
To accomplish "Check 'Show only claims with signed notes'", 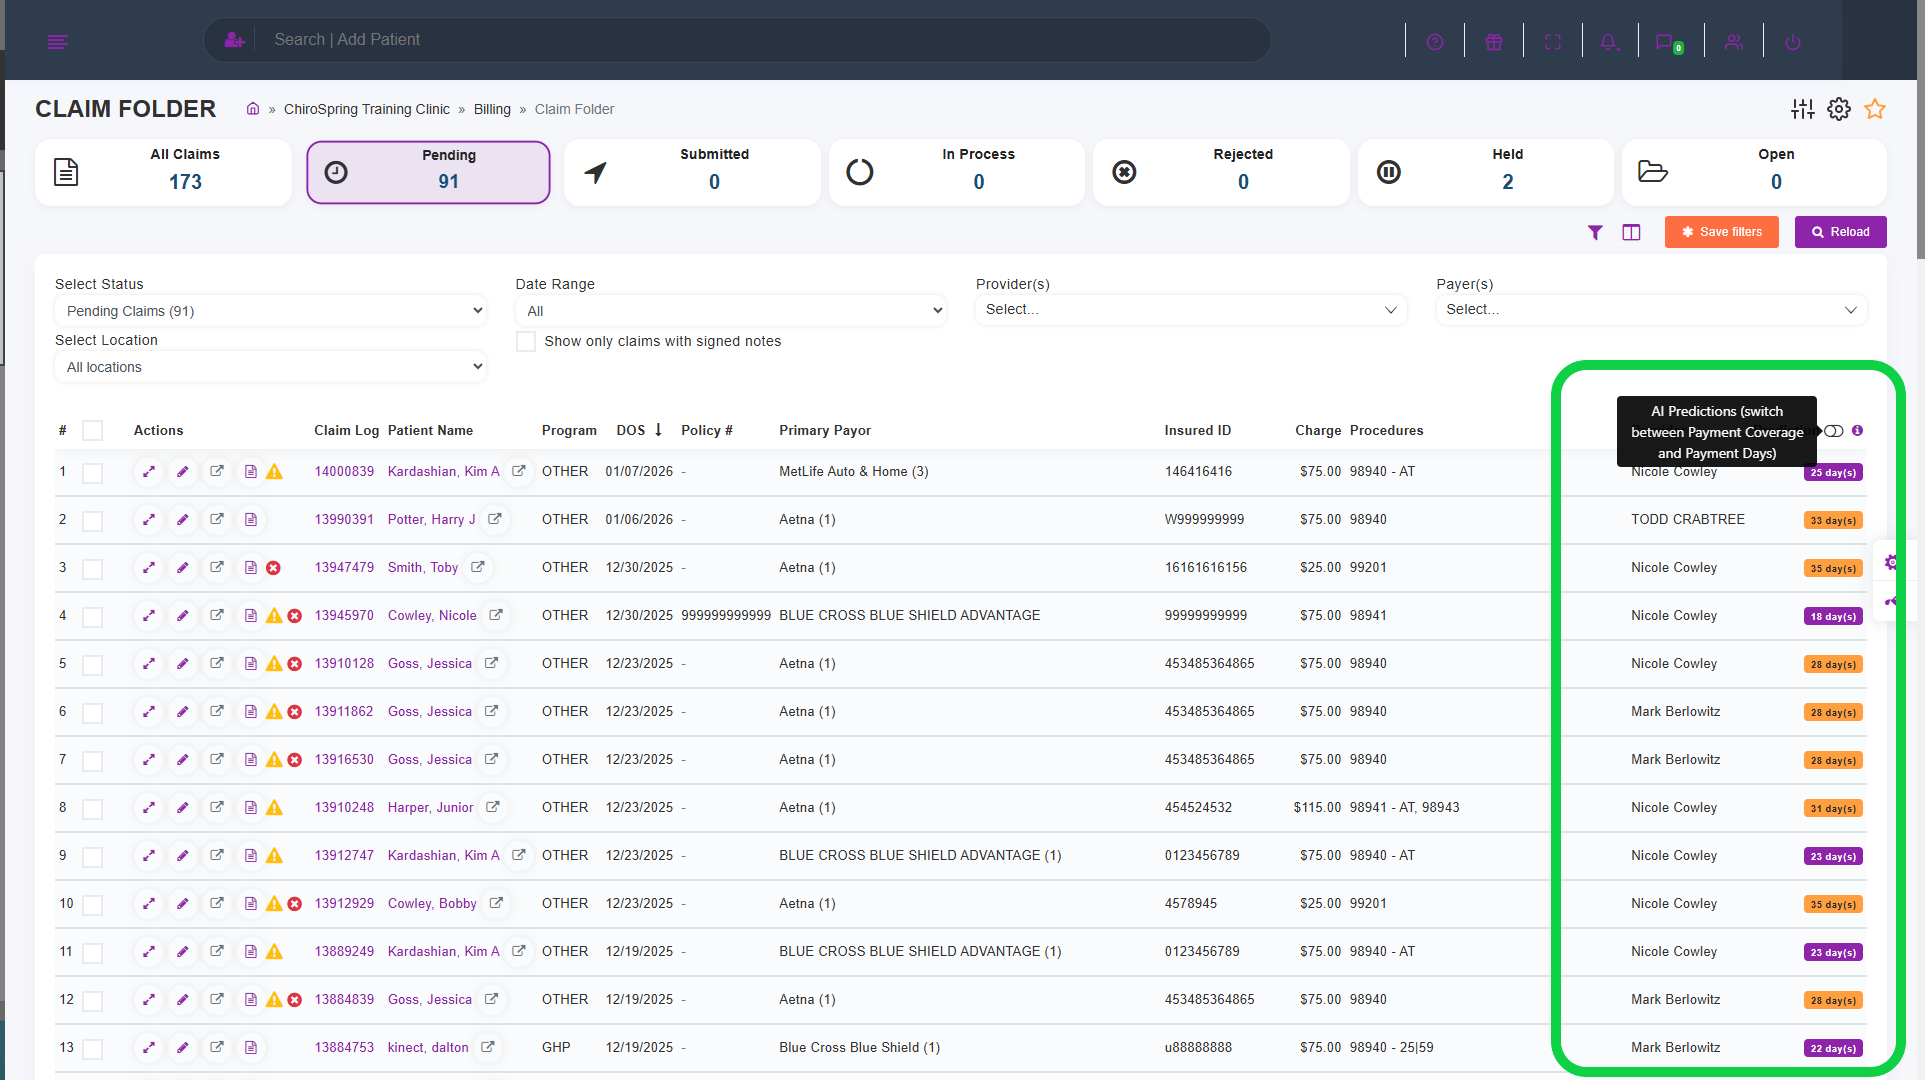I will (x=526, y=341).
